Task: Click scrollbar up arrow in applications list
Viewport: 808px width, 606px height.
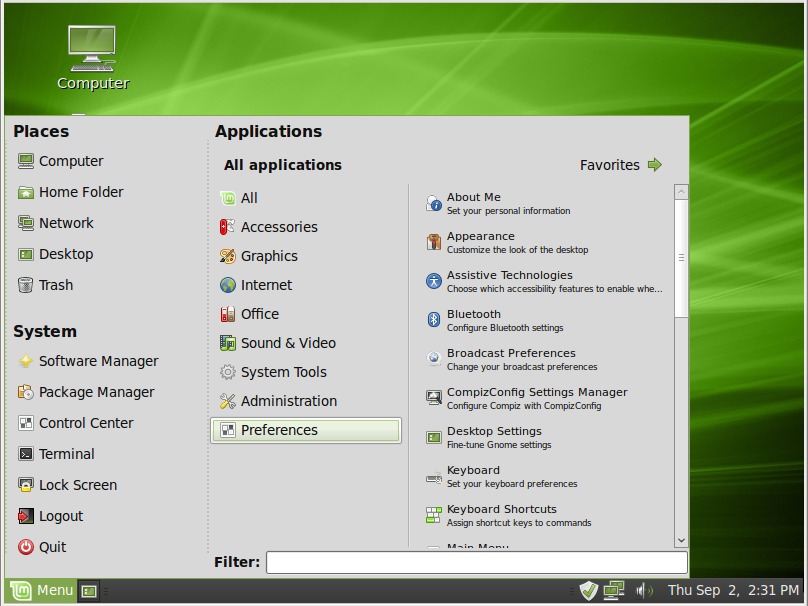Action: pyautogui.click(x=681, y=192)
